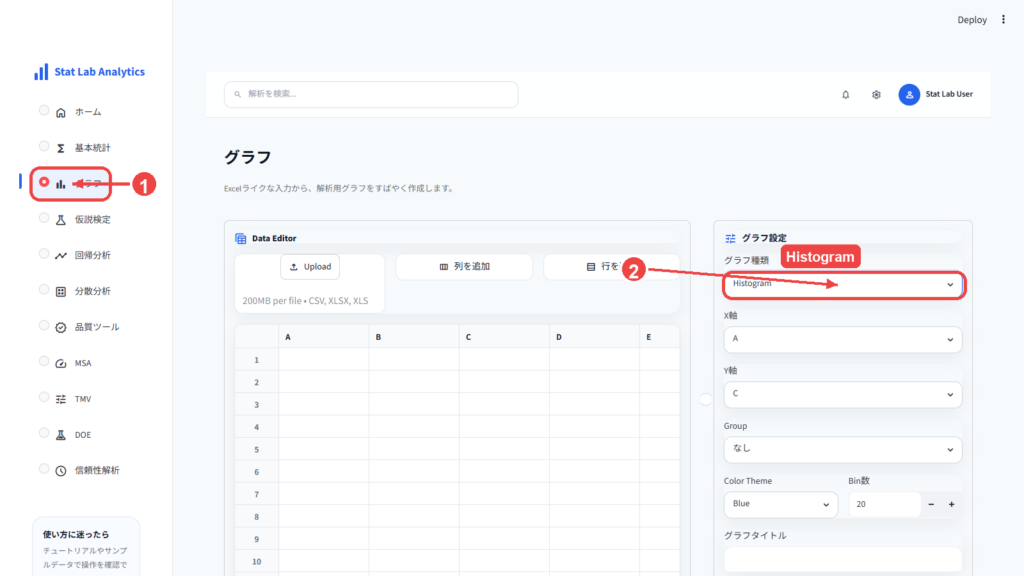This screenshot has width=1024, height=576.
Task: Click the sliders icon for TMV
Action: click(61, 399)
